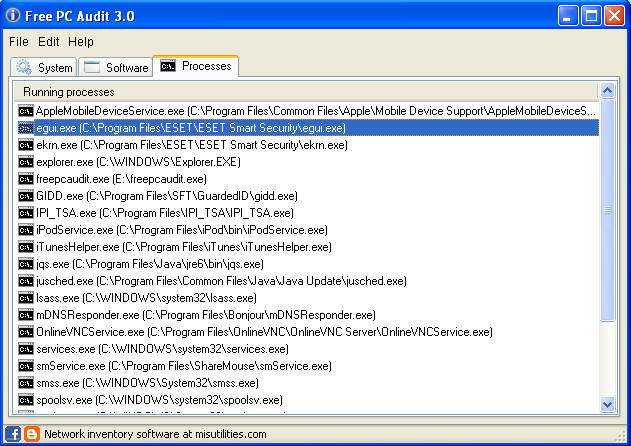Viewport: 631px width, 446px height.
Task: Click the icon beside AppleMobileDeviceService.exe
Action: pos(26,111)
